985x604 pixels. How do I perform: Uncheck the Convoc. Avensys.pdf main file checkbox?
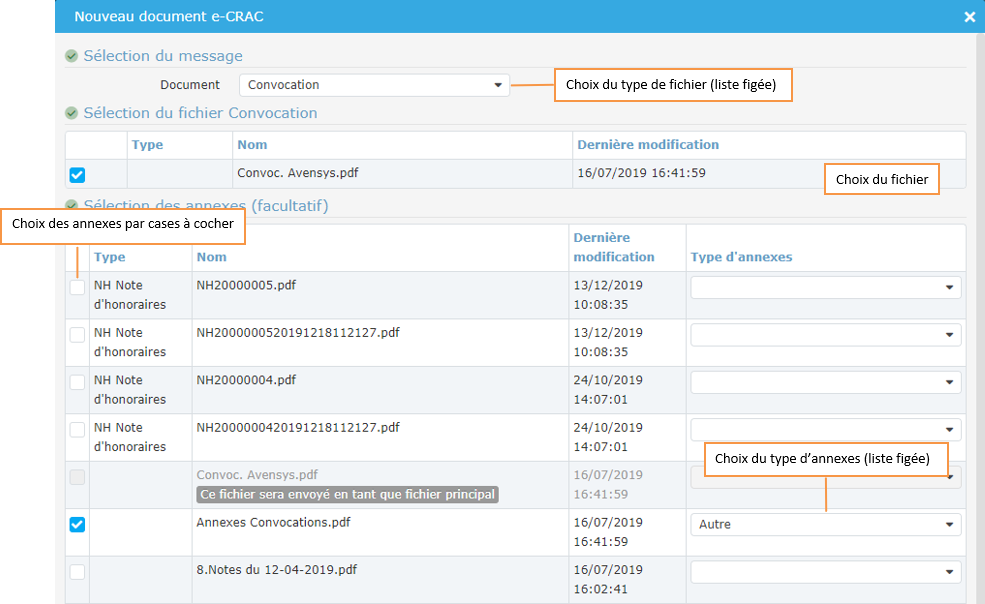click(77, 175)
